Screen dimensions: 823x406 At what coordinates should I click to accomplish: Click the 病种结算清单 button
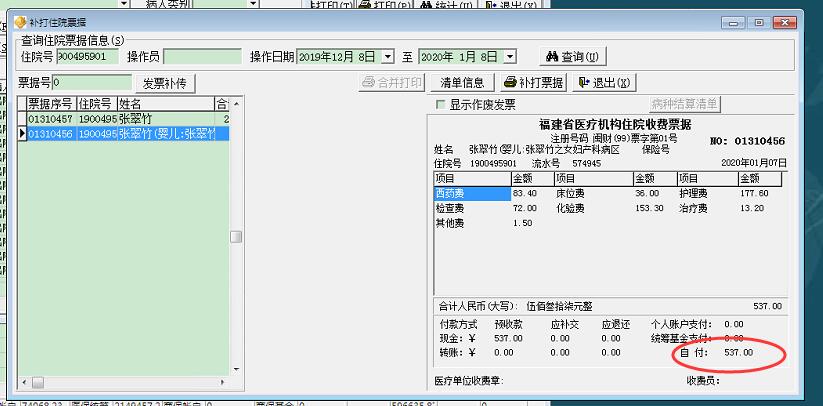pyautogui.click(x=684, y=104)
